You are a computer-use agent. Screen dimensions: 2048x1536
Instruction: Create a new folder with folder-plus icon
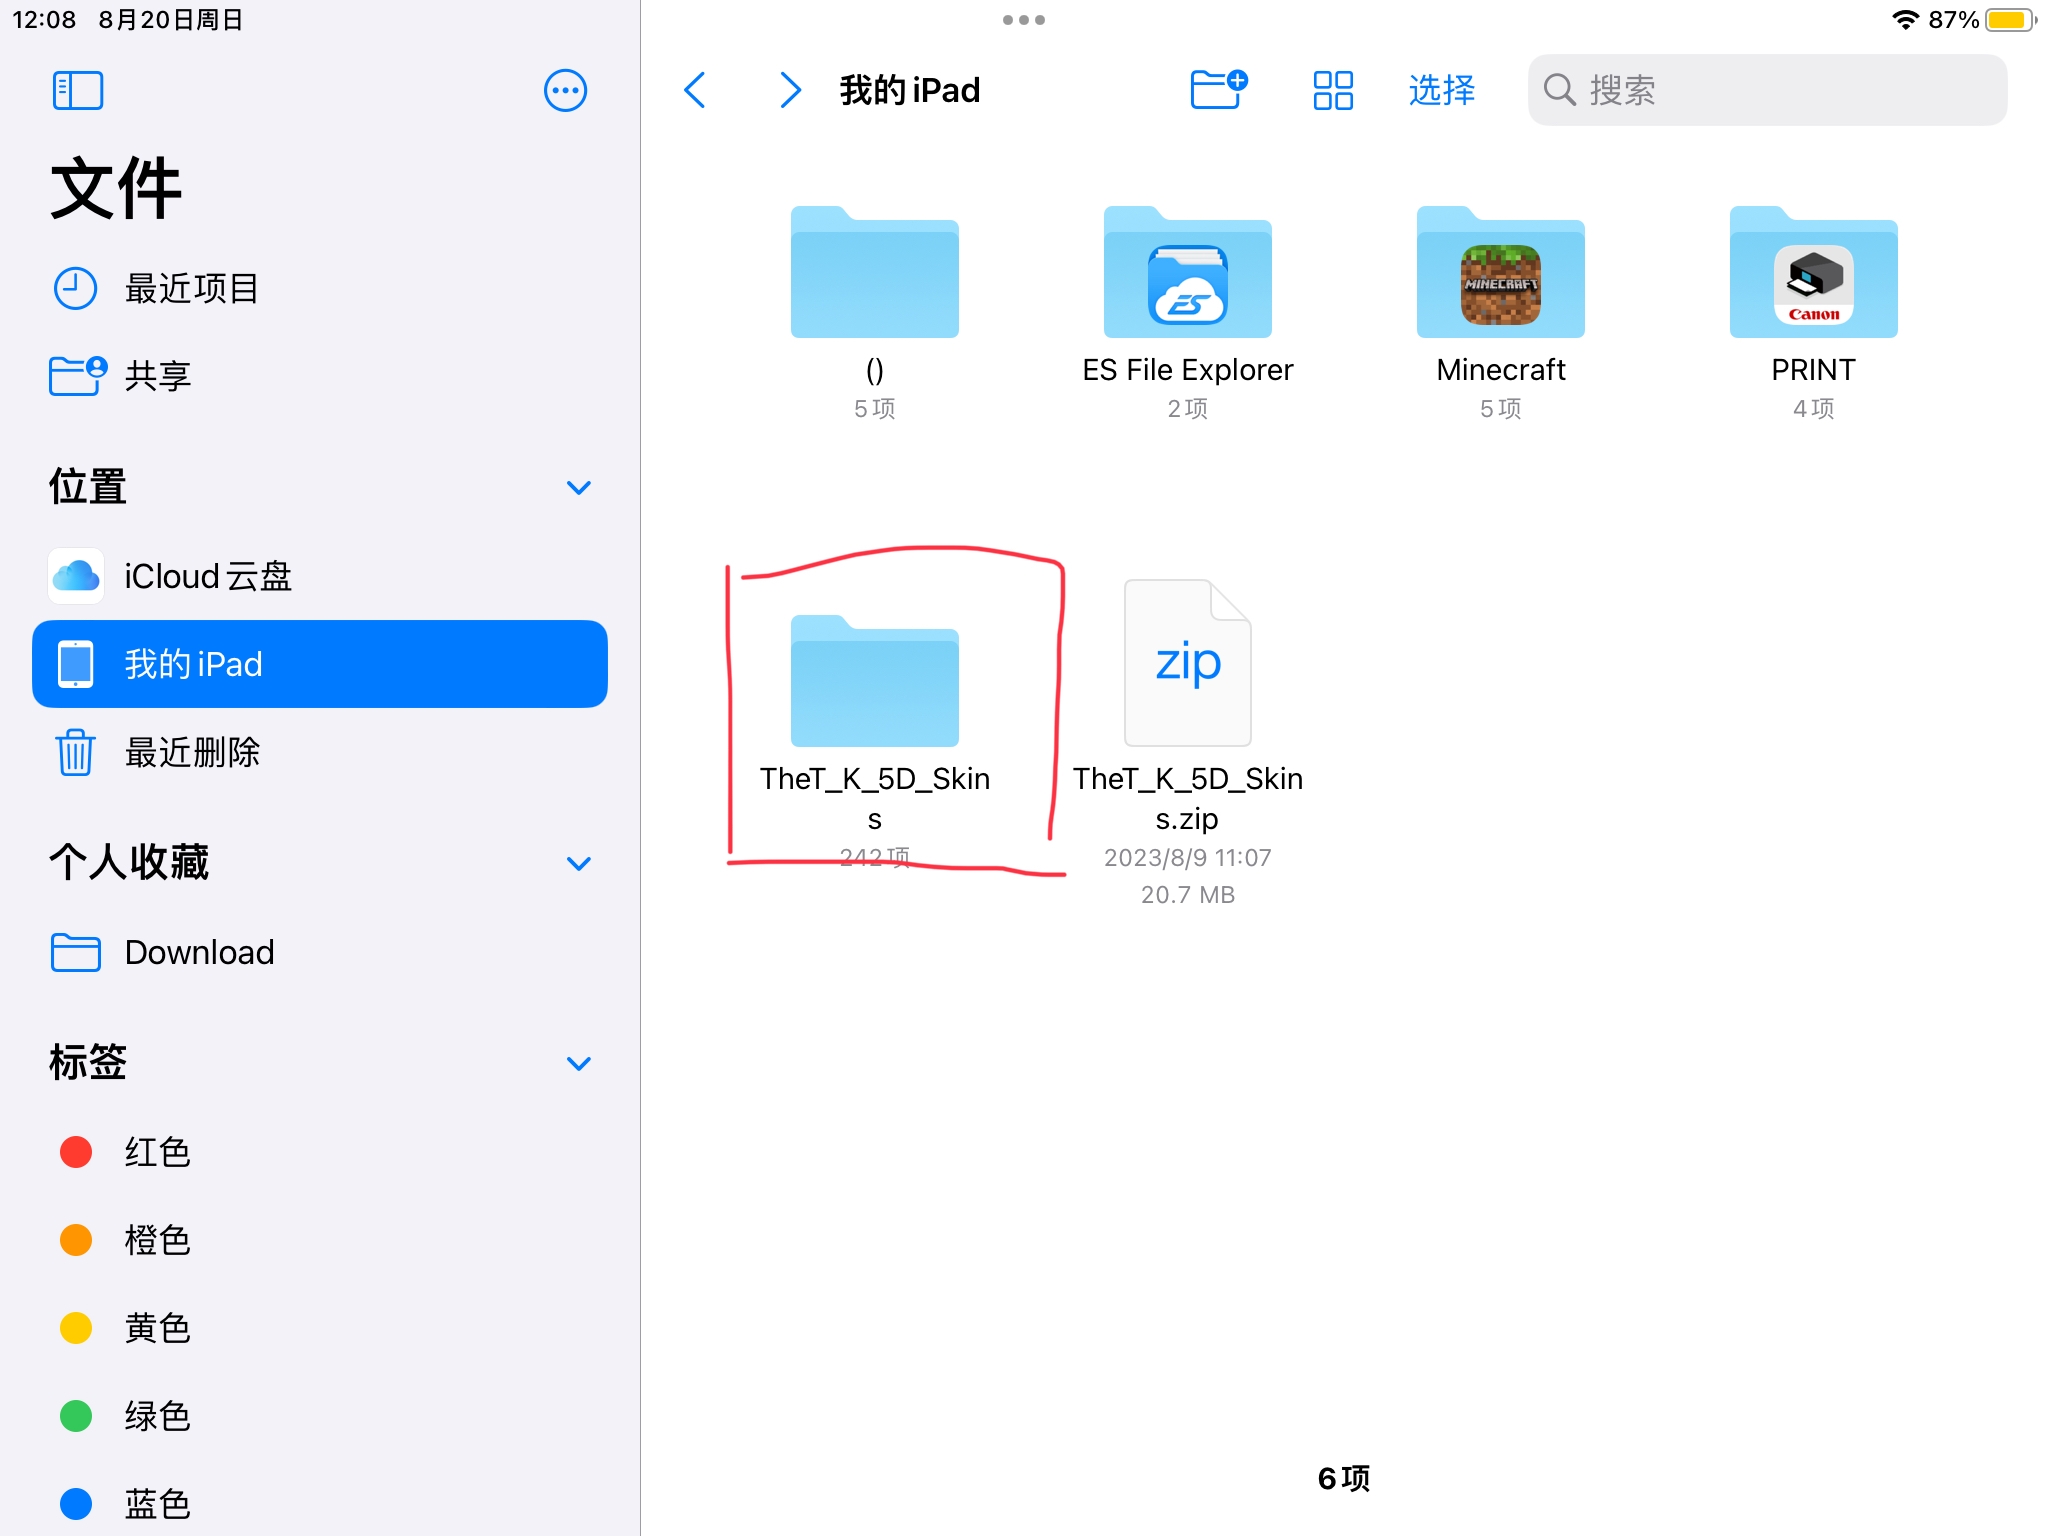coord(1219,90)
